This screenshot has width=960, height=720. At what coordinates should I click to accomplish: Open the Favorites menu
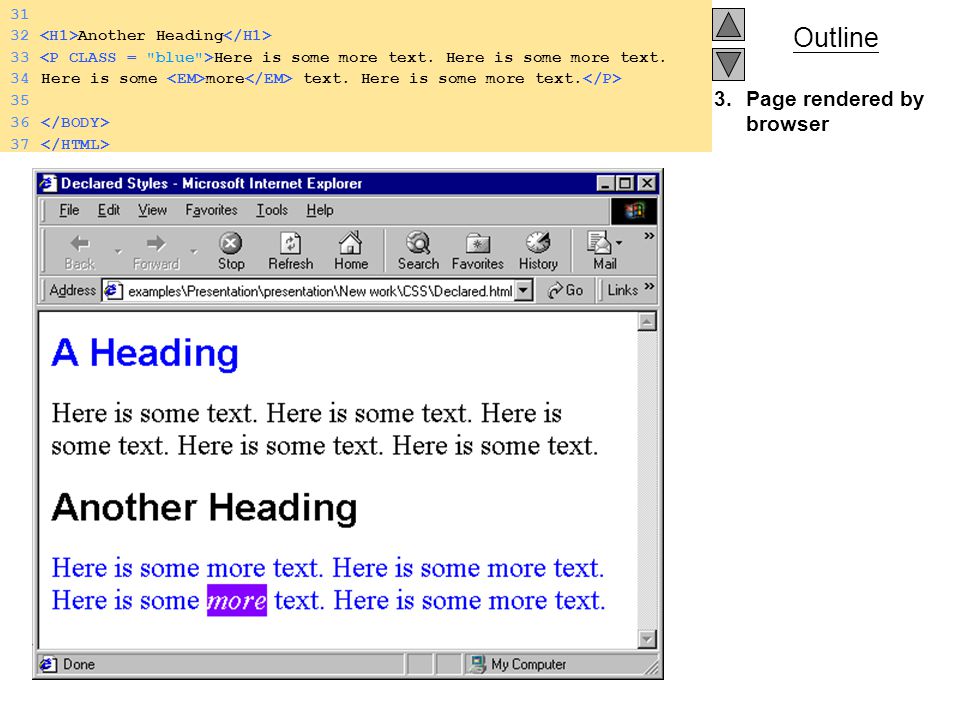tap(211, 210)
